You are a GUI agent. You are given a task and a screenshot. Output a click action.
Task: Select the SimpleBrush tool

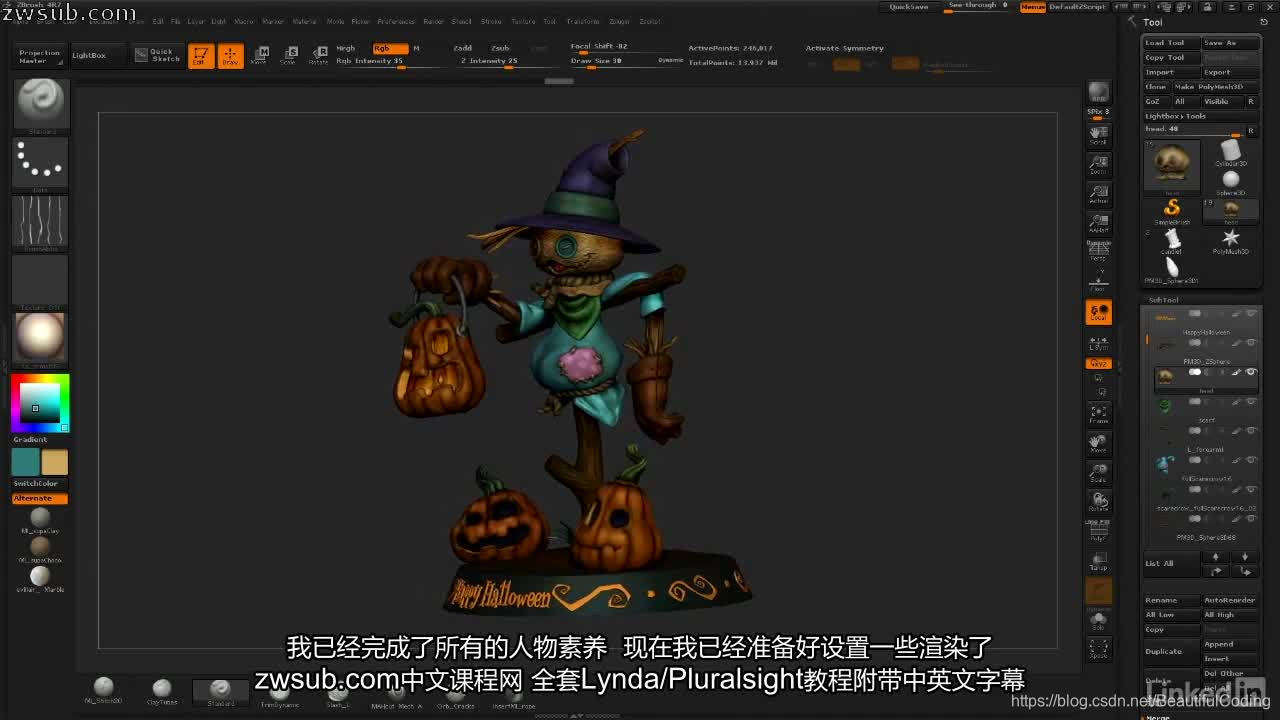click(1172, 211)
